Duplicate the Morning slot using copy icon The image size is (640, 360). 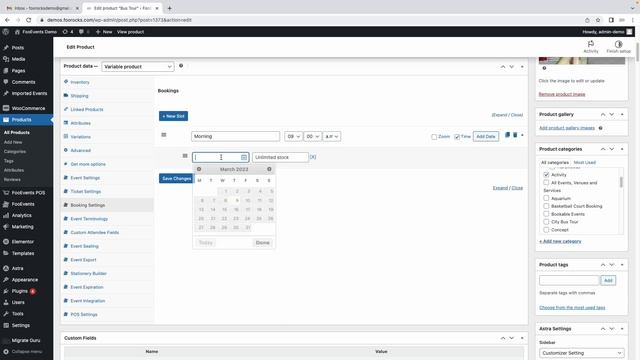pyautogui.click(x=507, y=135)
